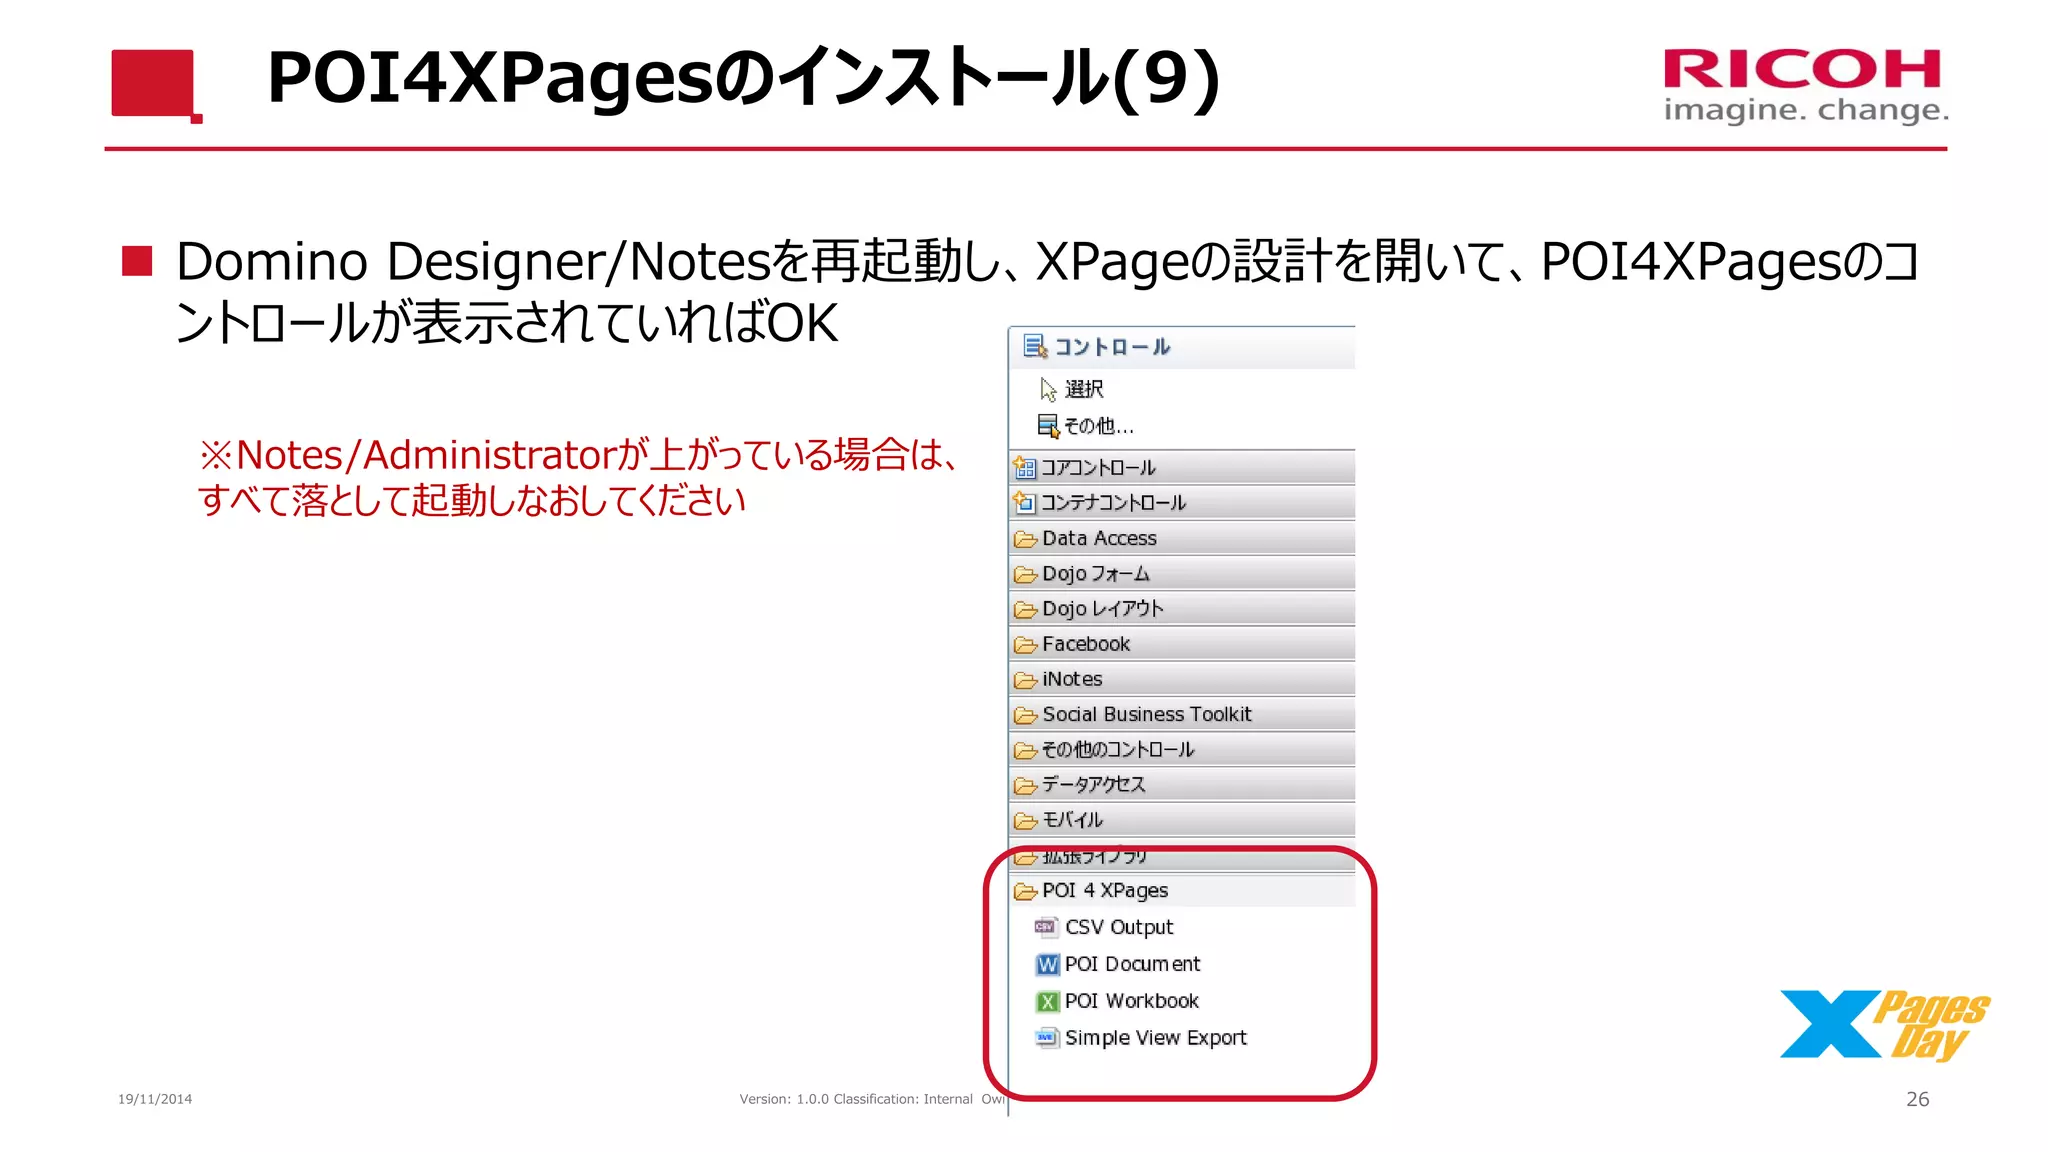Expand the Dojo レイアウト drawer
This screenshot has height=1152, width=2048.
pyautogui.click(x=1183, y=608)
